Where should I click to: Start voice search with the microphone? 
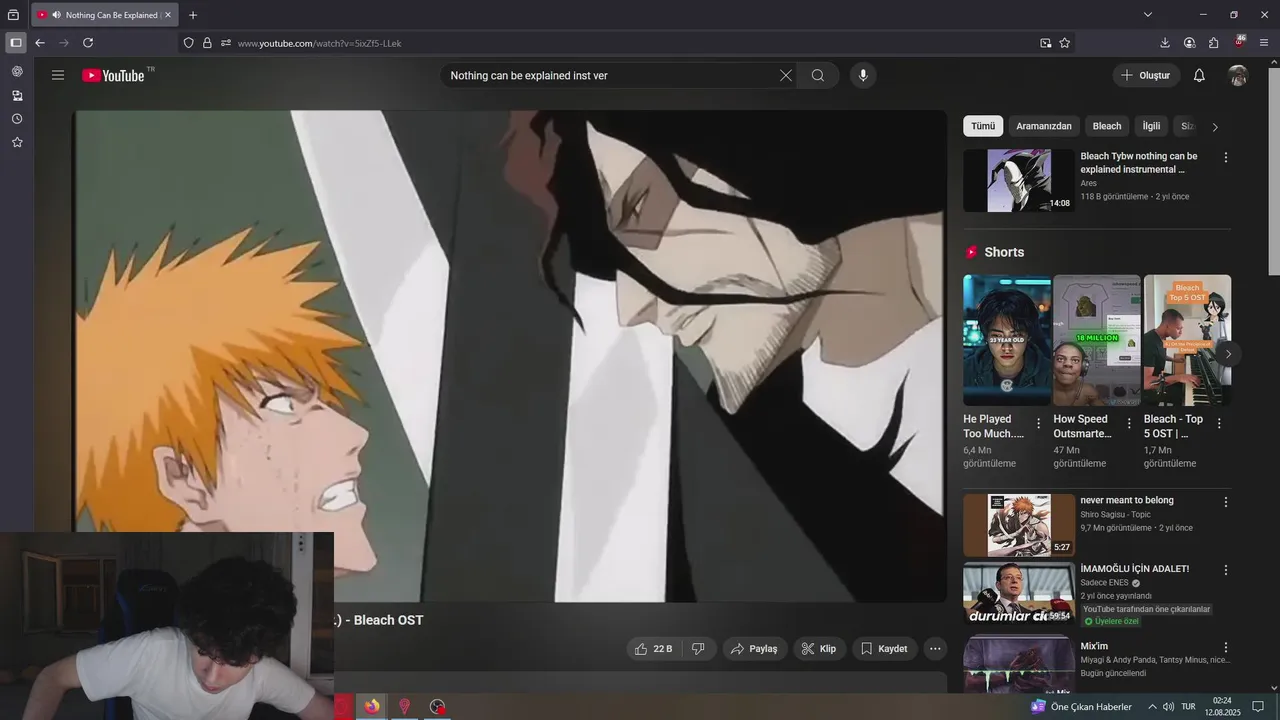click(863, 75)
